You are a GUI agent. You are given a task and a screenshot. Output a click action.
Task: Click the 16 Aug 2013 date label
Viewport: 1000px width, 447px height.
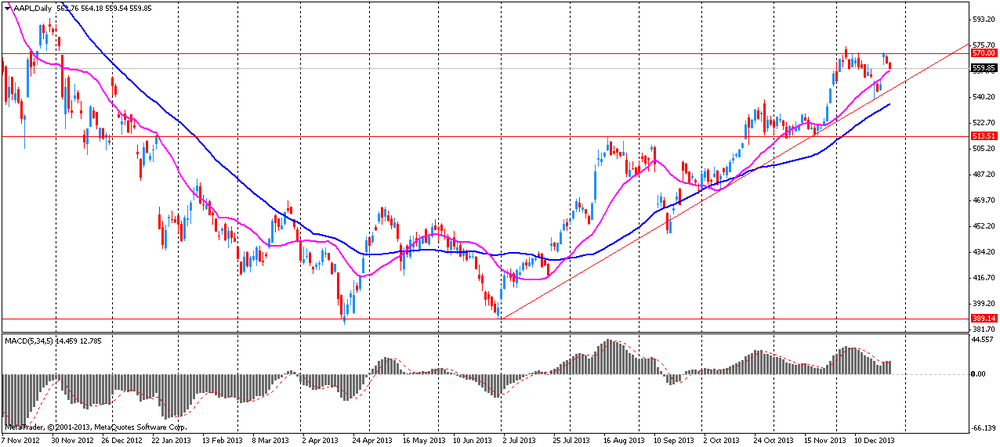coord(622,440)
